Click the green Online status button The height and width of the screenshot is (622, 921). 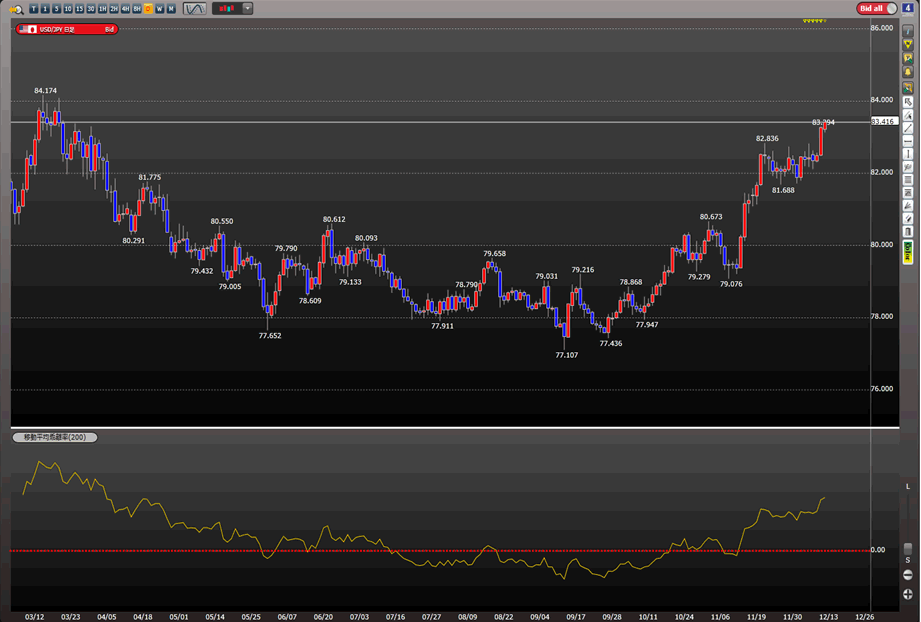point(908,248)
